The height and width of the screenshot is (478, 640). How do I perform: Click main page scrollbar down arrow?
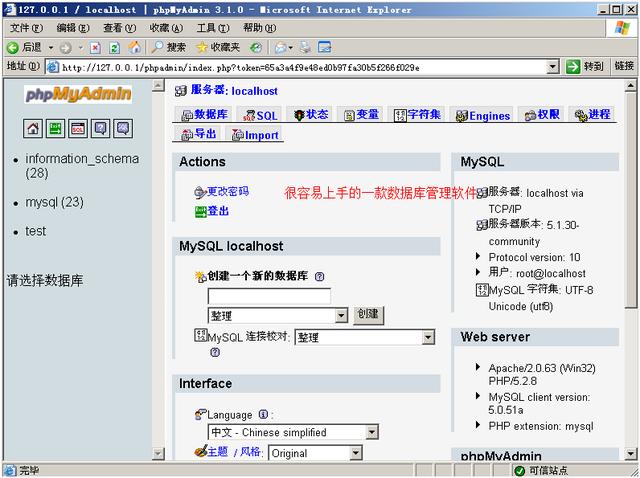click(x=631, y=453)
